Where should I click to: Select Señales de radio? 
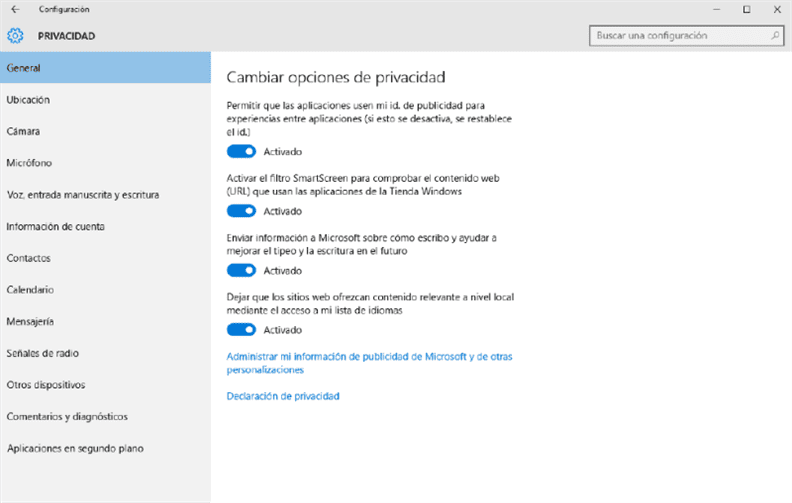pyautogui.click(x=42, y=353)
